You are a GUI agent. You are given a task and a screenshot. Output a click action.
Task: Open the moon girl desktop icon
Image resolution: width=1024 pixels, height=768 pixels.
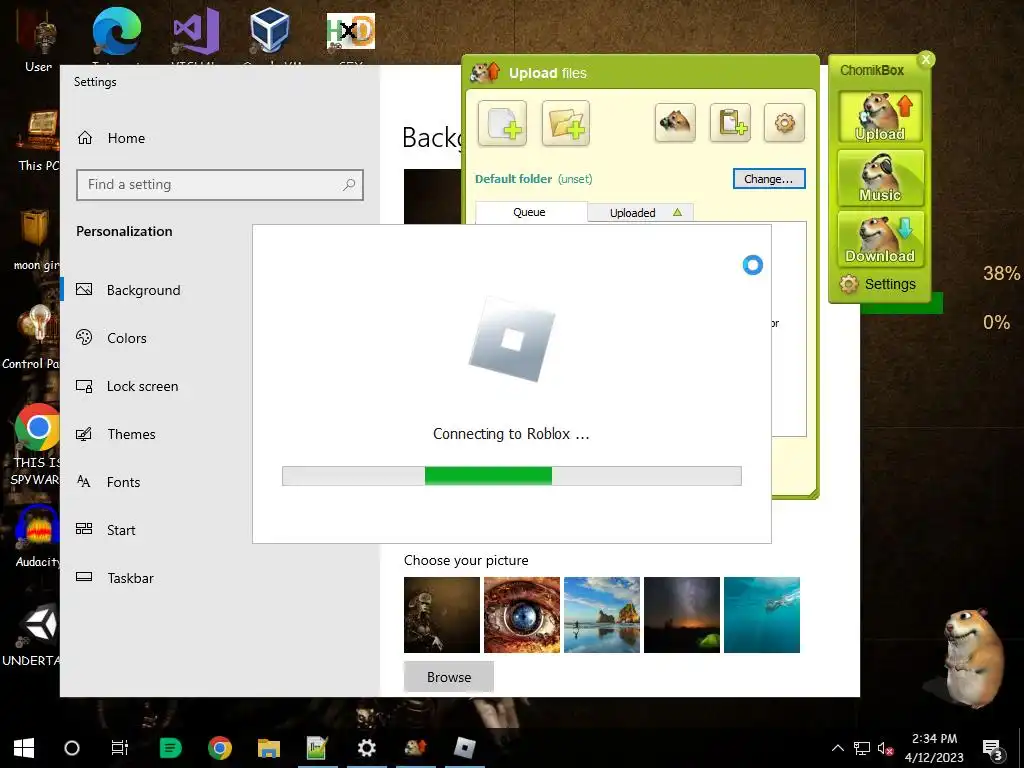(x=36, y=239)
